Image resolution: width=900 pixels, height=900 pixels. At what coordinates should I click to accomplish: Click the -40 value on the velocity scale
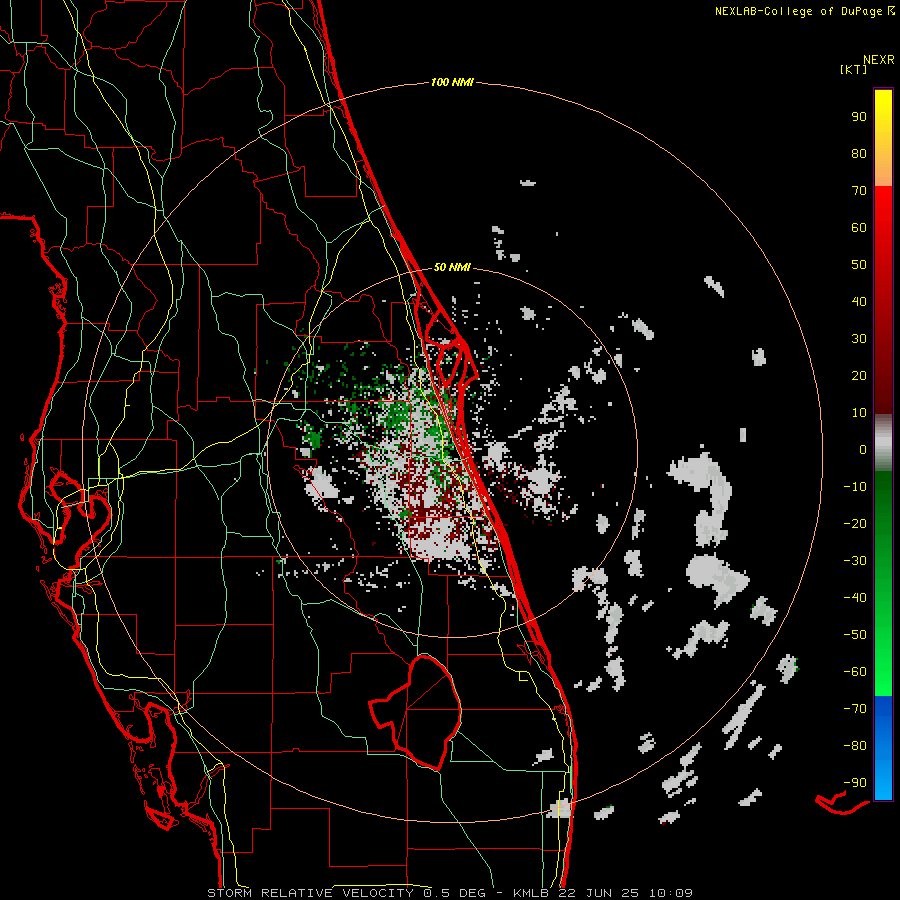coord(855,598)
